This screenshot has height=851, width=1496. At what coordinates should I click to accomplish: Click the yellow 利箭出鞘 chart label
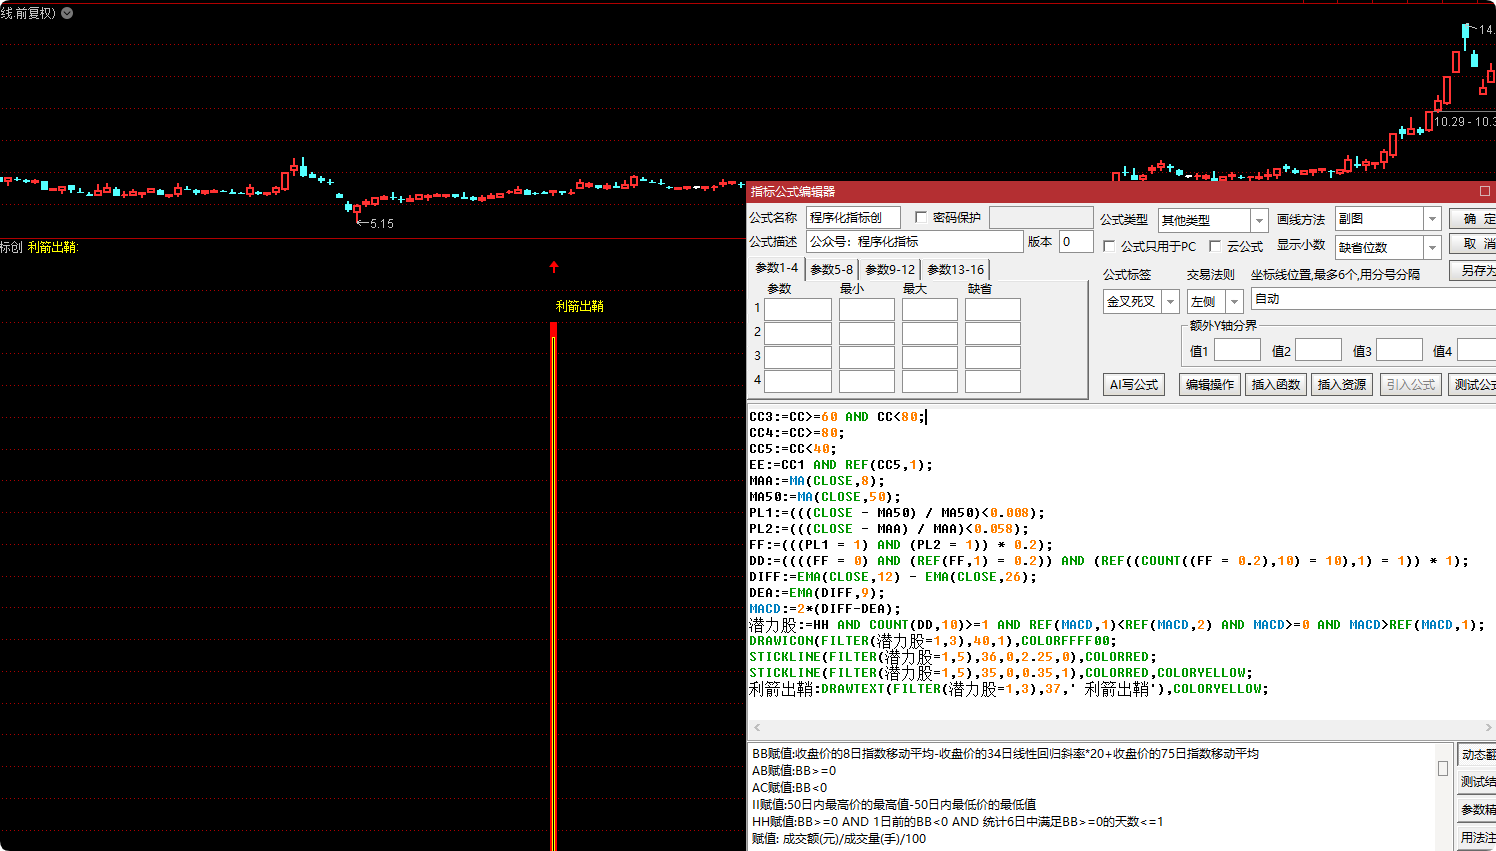pyautogui.click(x=579, y=306)
